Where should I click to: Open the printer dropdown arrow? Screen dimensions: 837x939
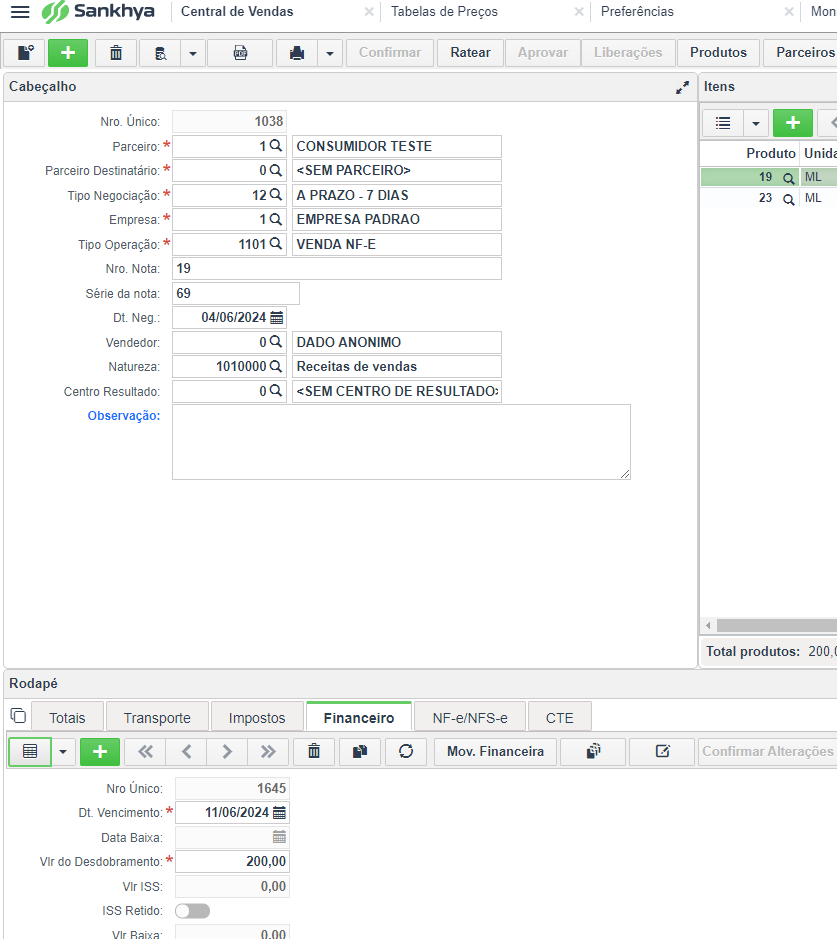point(330,53)
